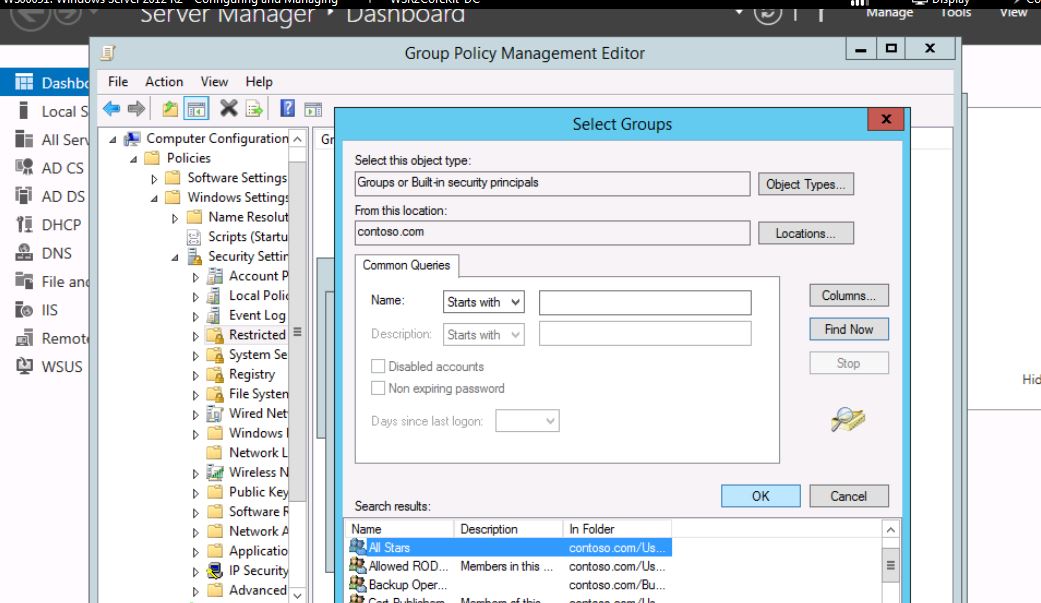Click the Server Manager refresh icon
The width and height of the screenshot is (1041, 603).
767,13
